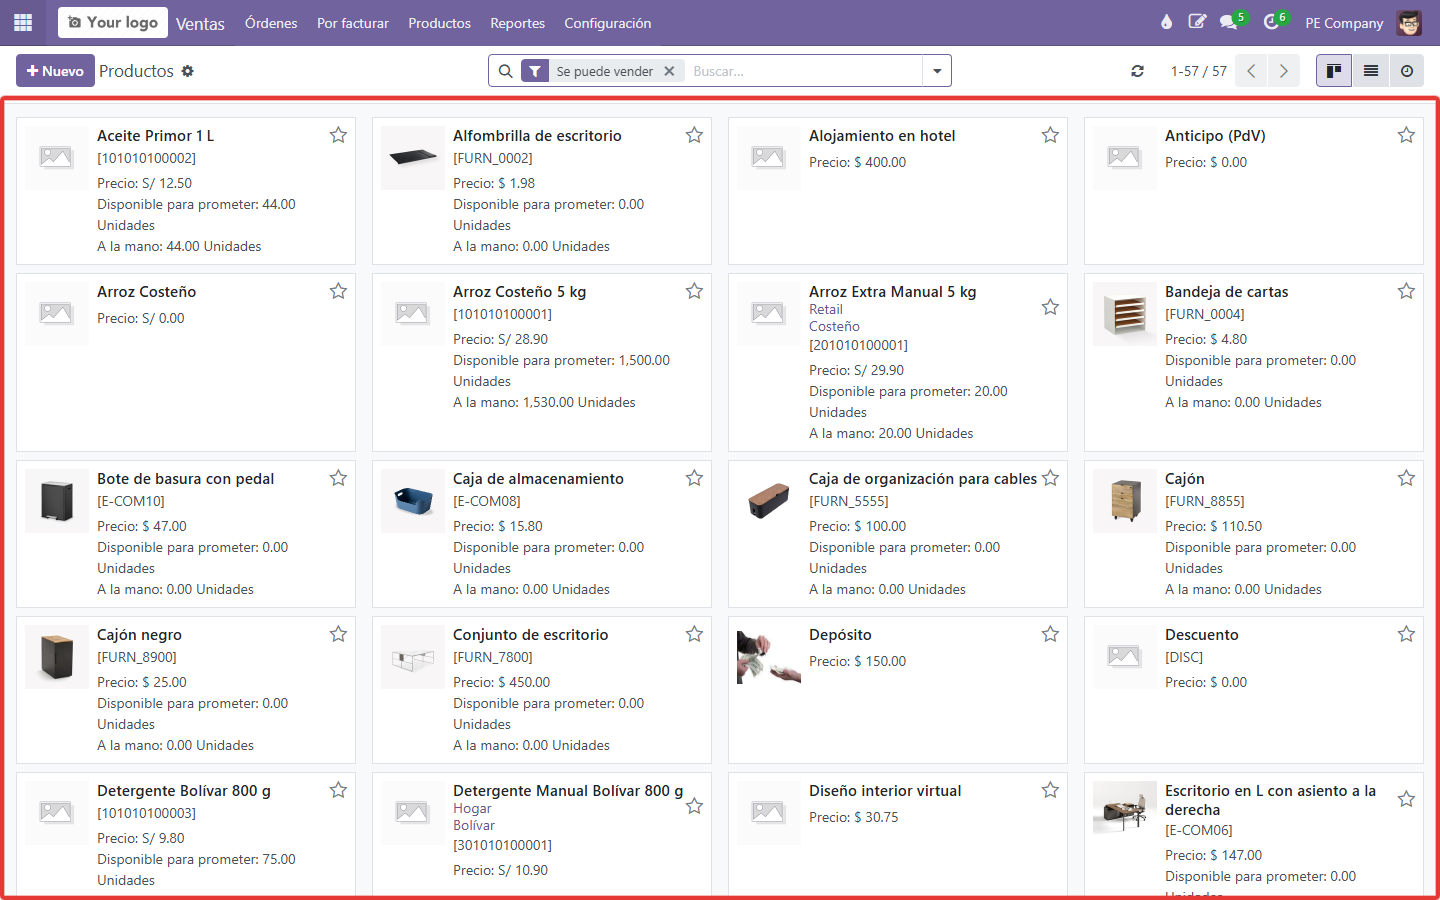This screenshot has height=900, width=1440.
Task: Click the Your logo company badge
Action: [x=113, y=22]
